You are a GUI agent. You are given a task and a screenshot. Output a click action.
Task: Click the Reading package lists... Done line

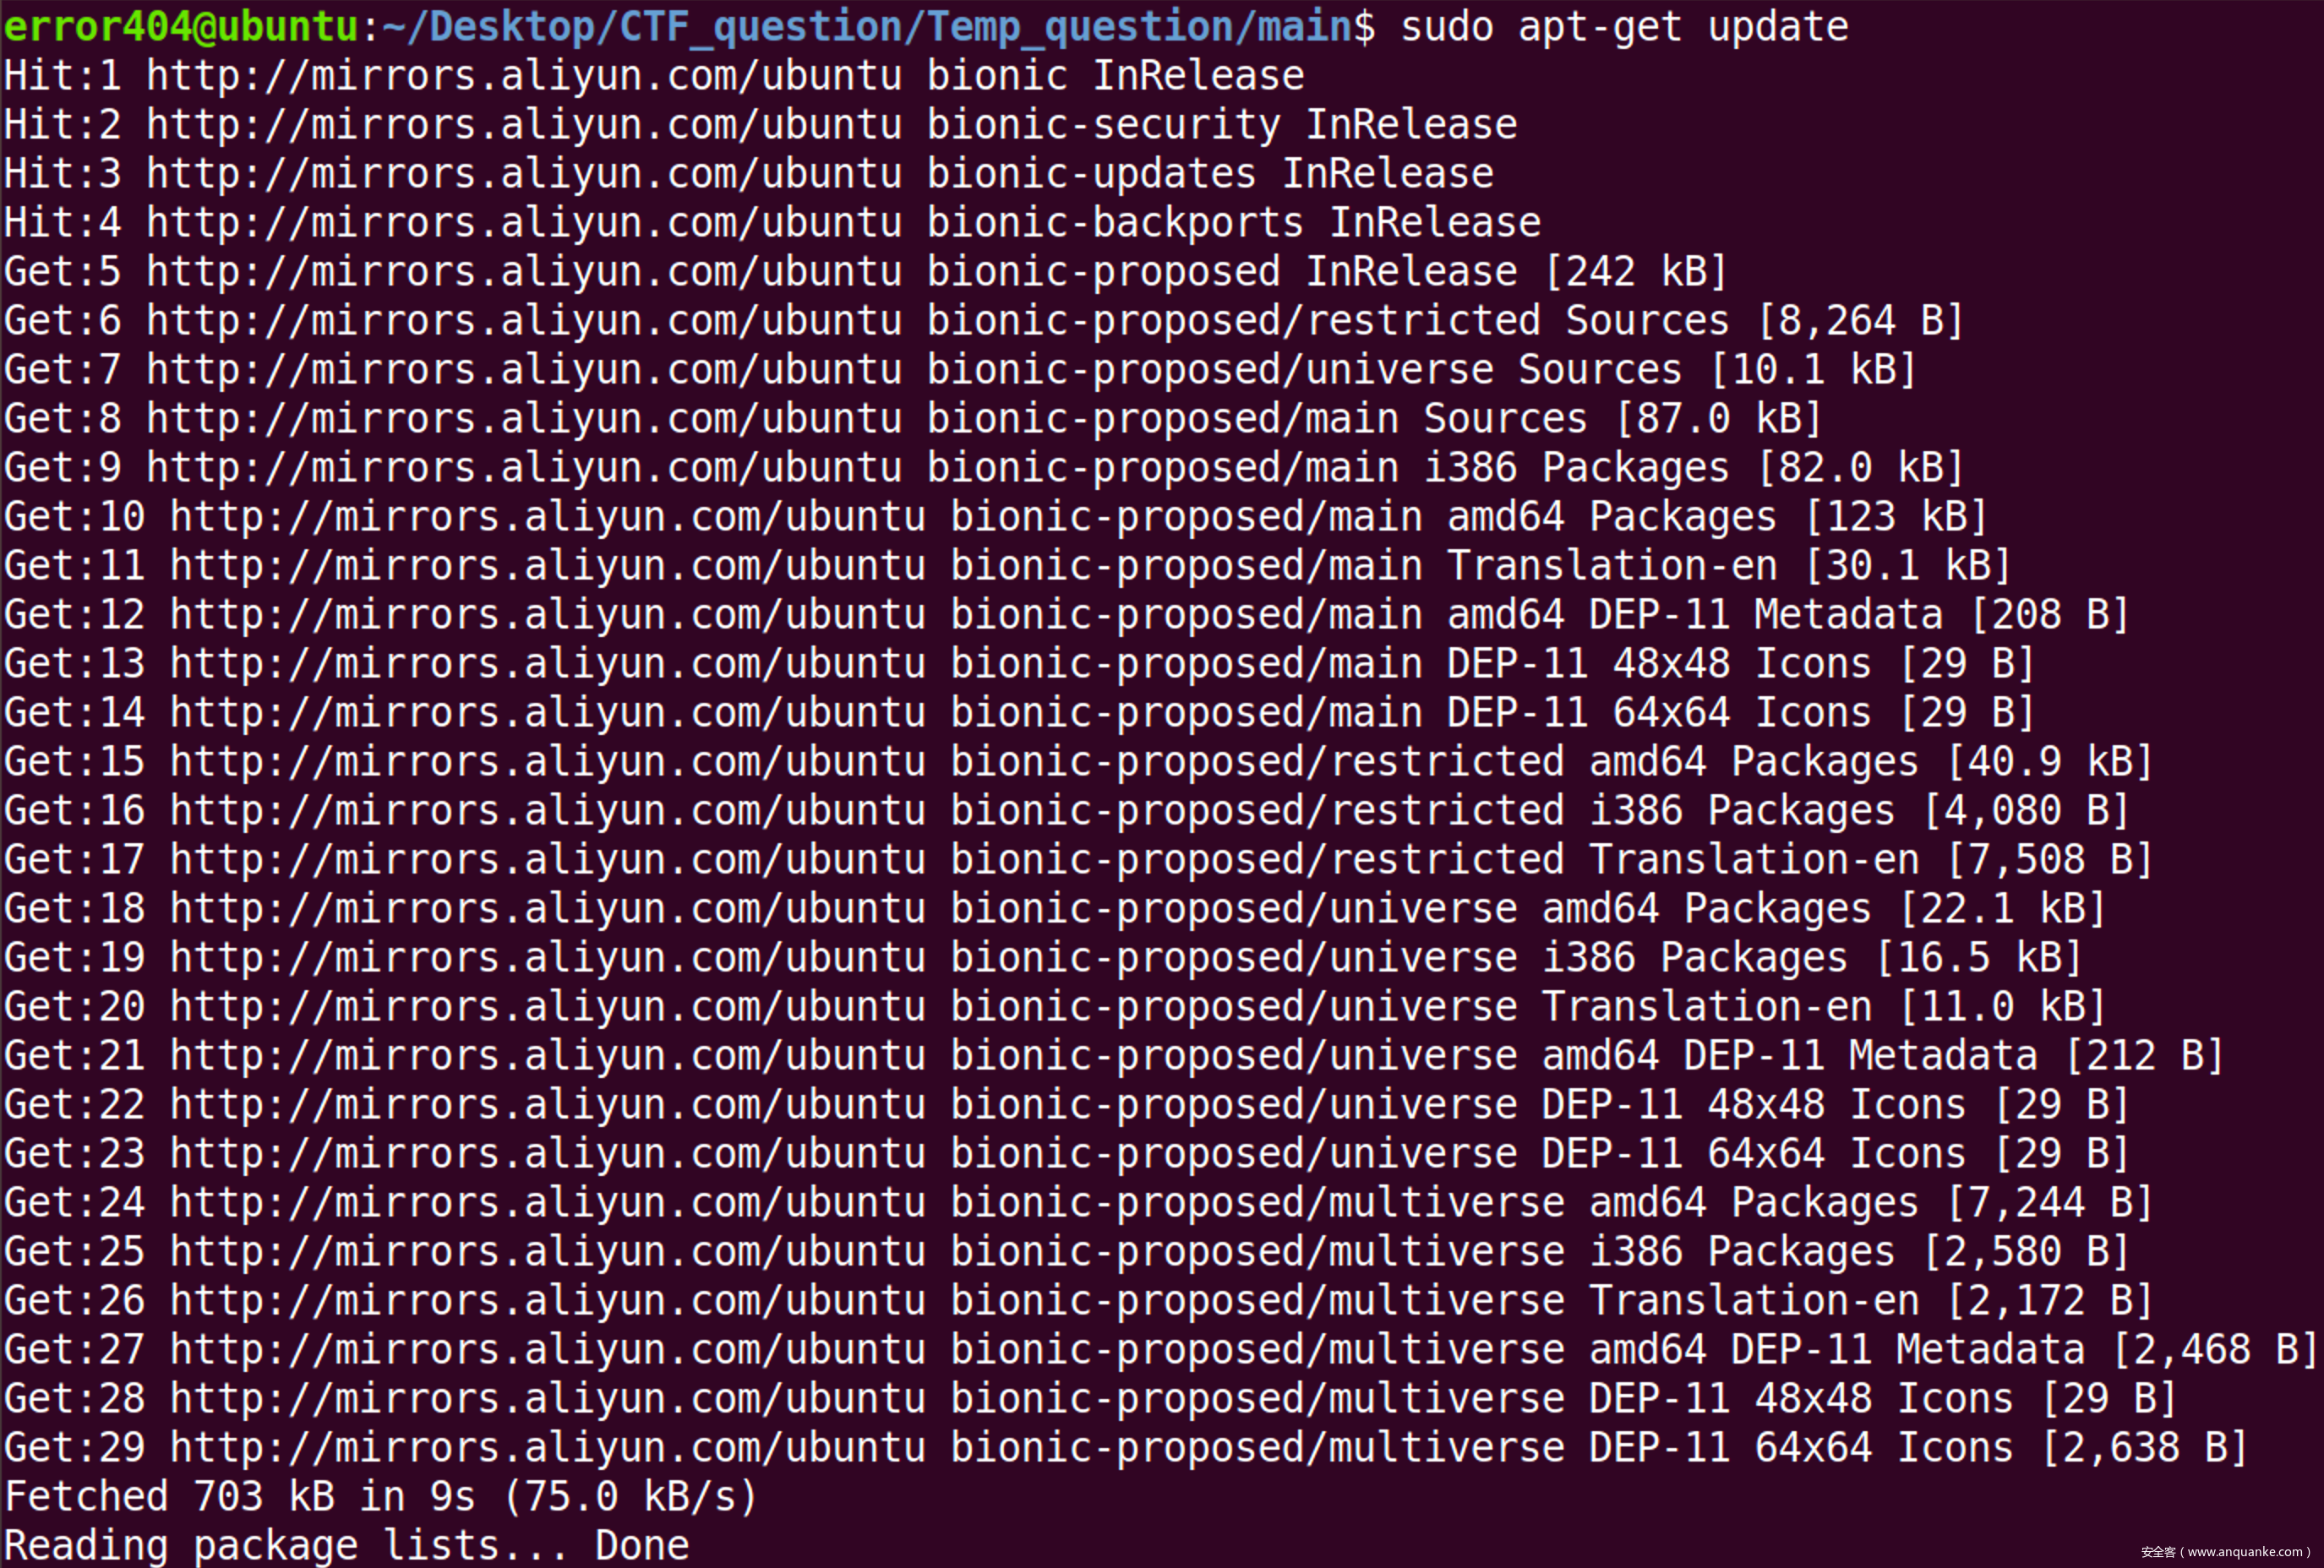pos(346,1546)
